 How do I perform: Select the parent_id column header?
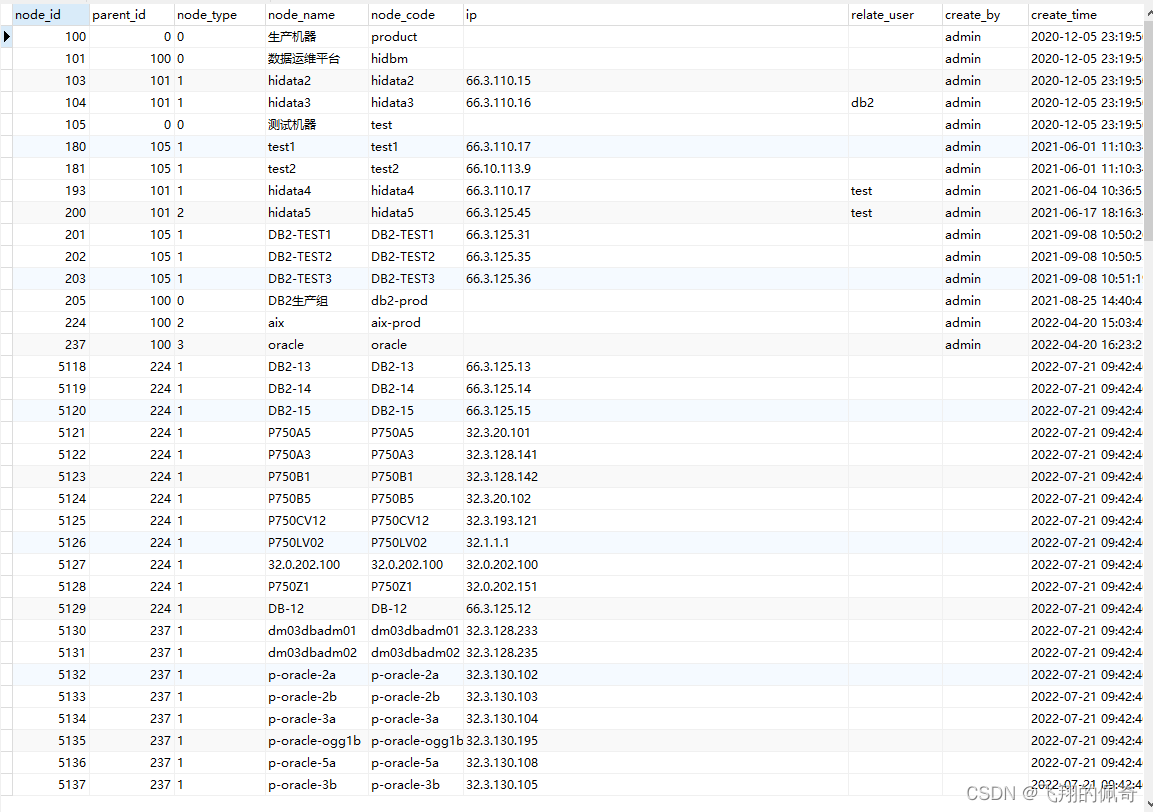click(x=131, y=15)
